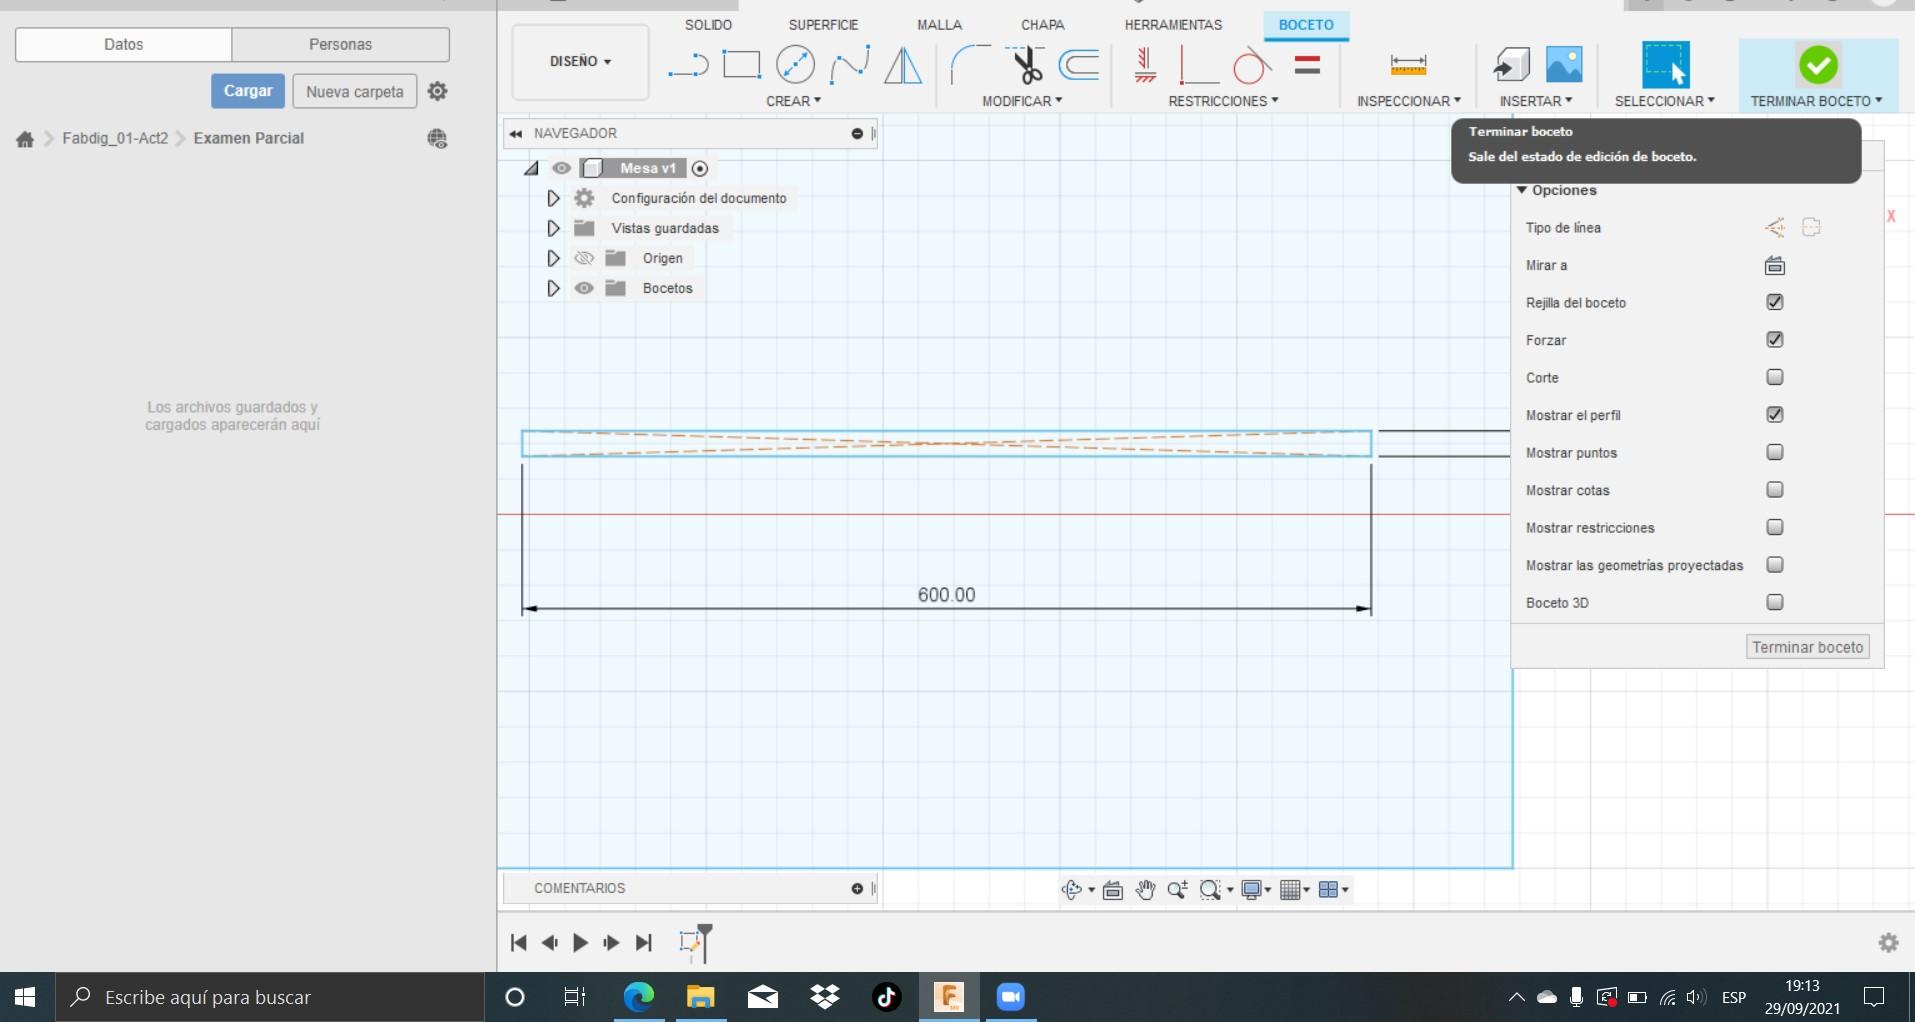The height and width of the screenshot is (1022, 1915).
Task: Select the Pan hand tool
Action: coord(1145,890)
